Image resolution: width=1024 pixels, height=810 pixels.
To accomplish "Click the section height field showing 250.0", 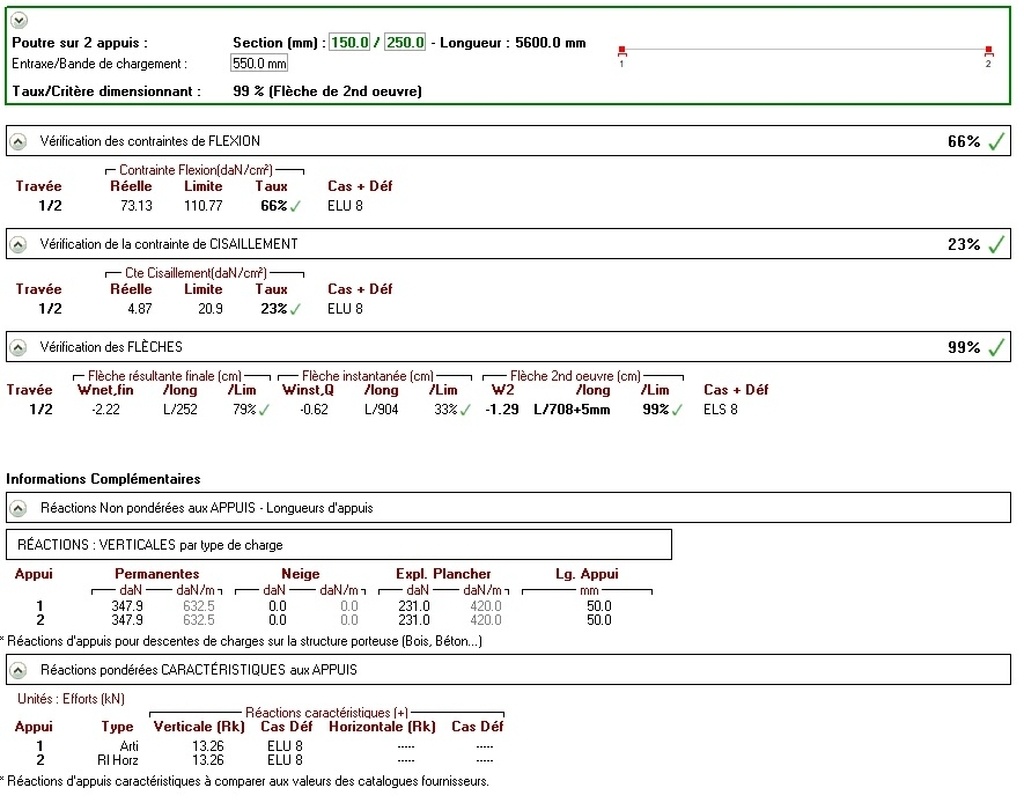I will pyautogui.click(x=406, y=43).
